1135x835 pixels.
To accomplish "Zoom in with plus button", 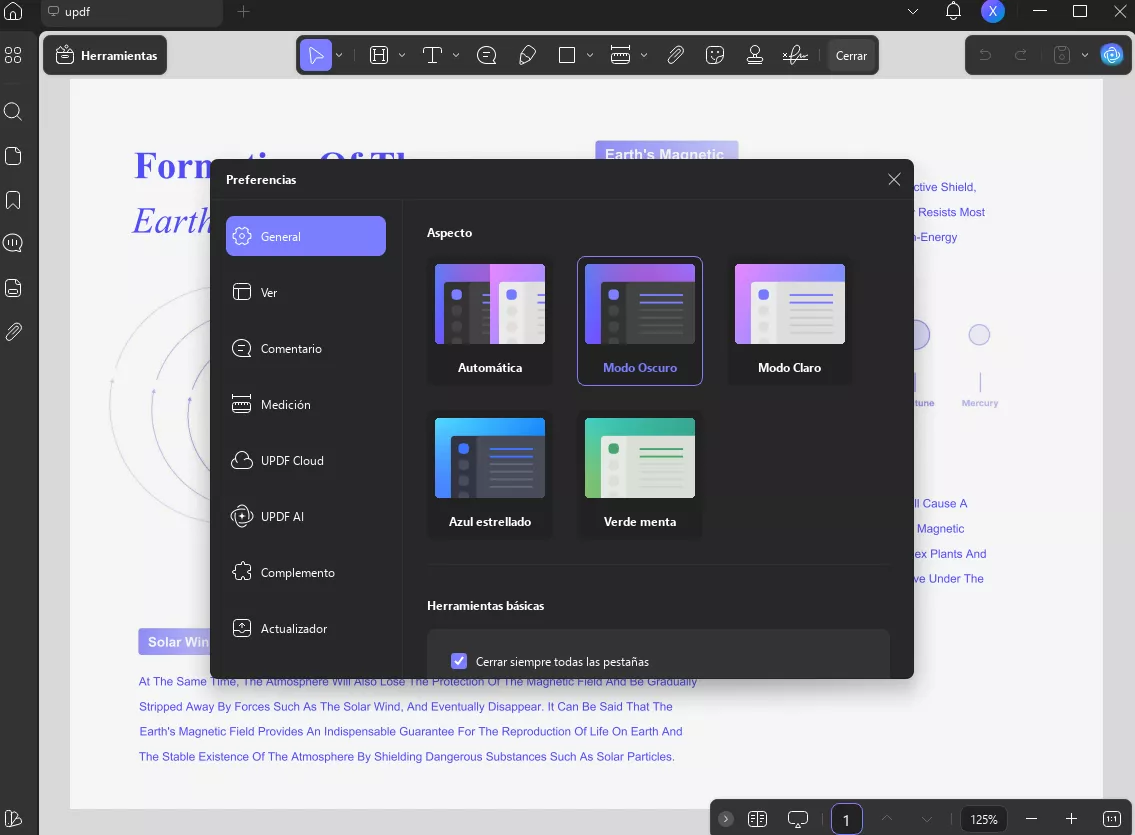I will tap(1071, 818).
